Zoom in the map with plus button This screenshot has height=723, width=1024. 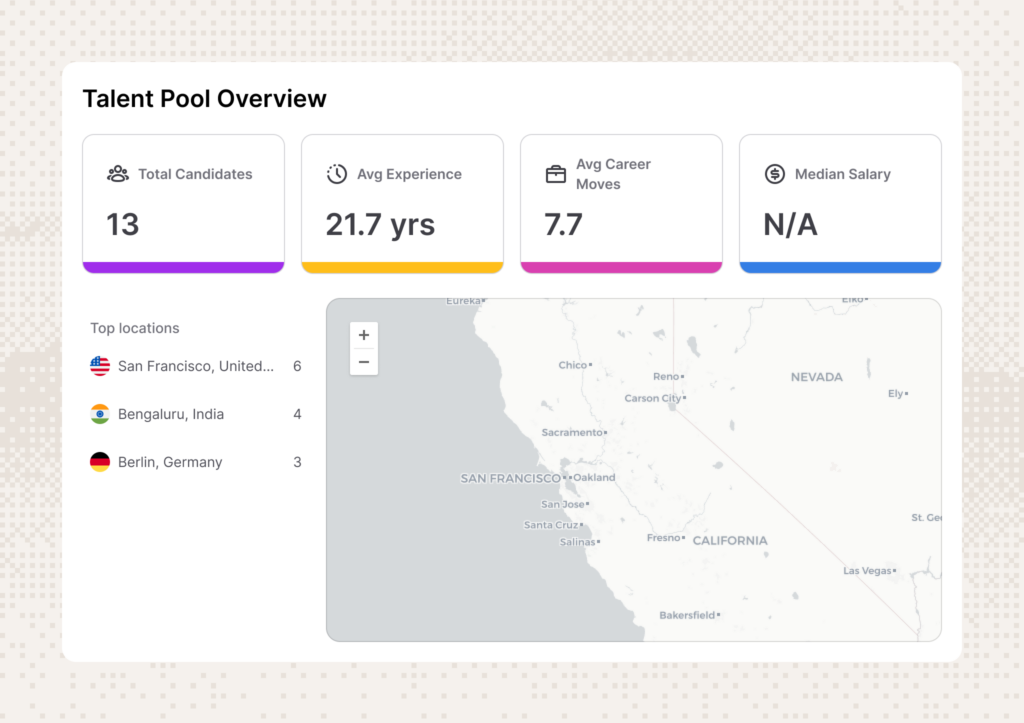pos(364,335)
